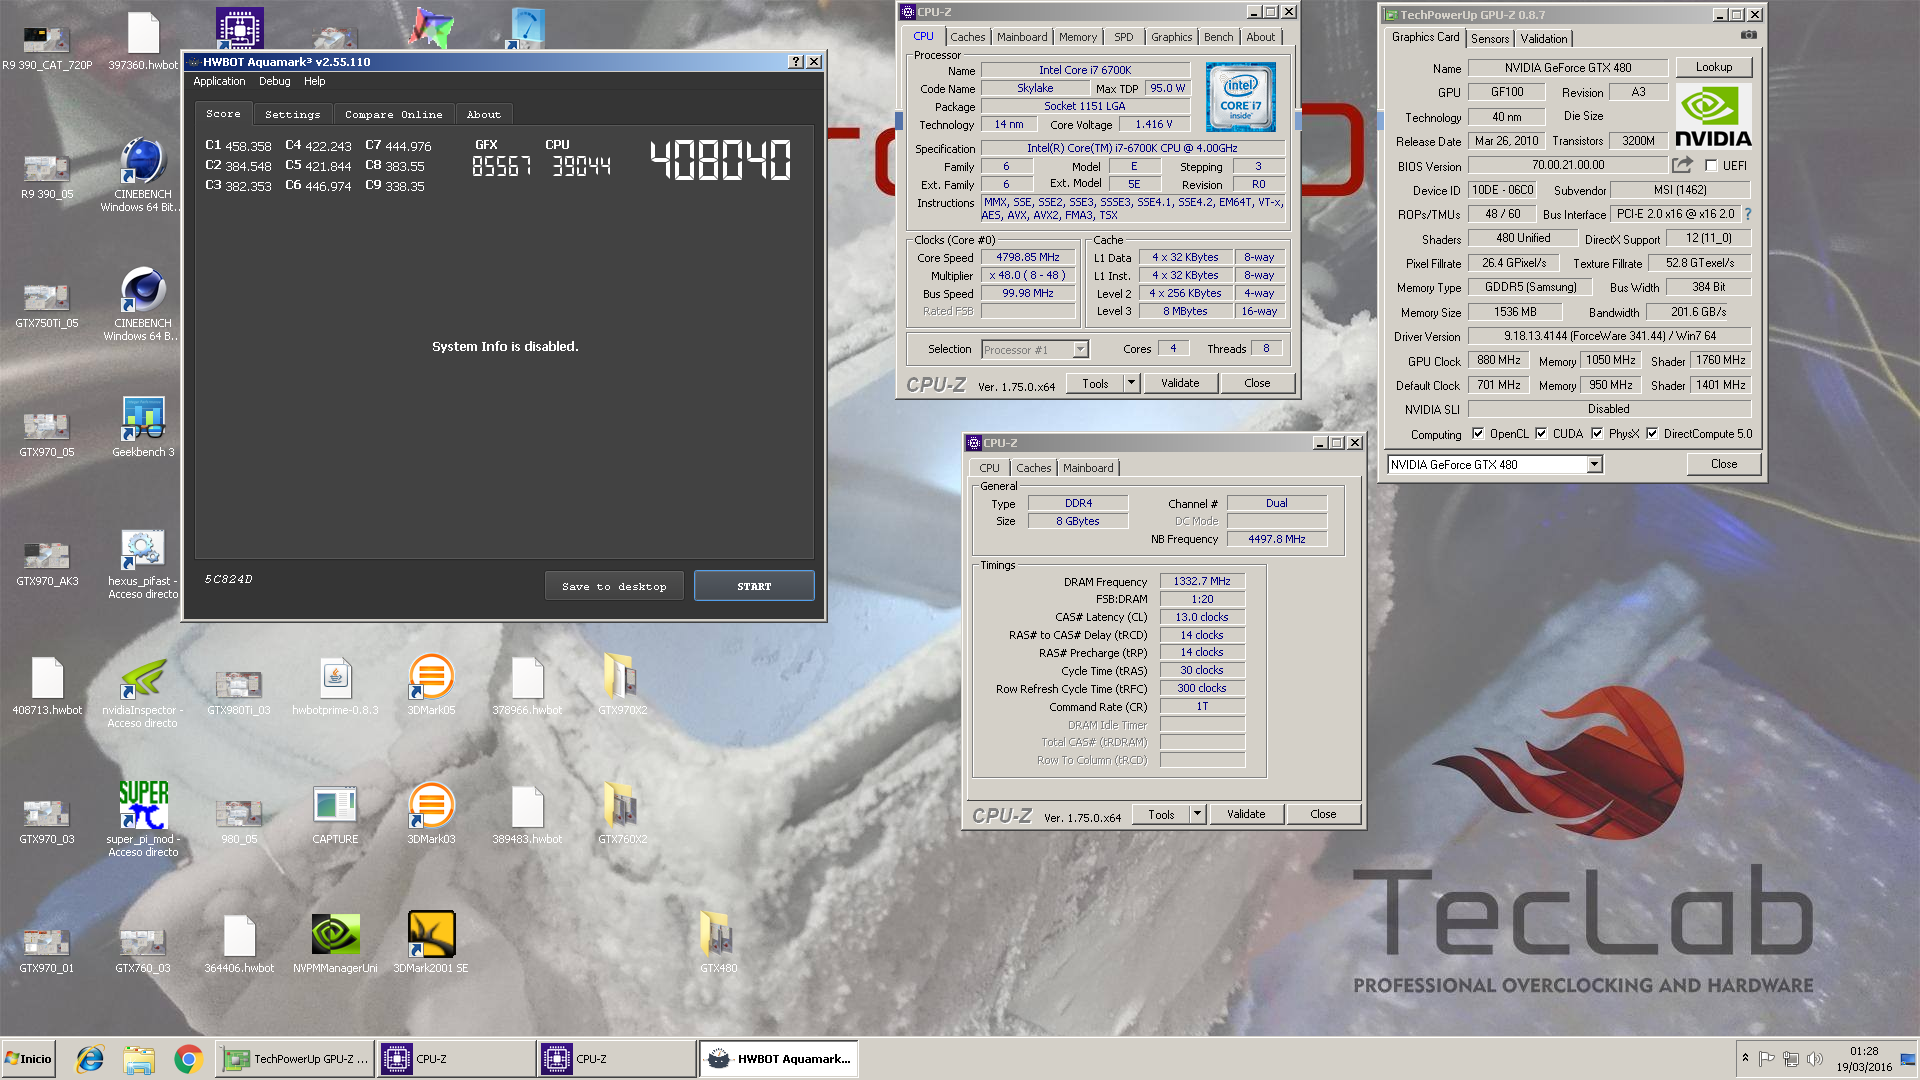Click the Aquamark title bar help button

coord(796,62)
